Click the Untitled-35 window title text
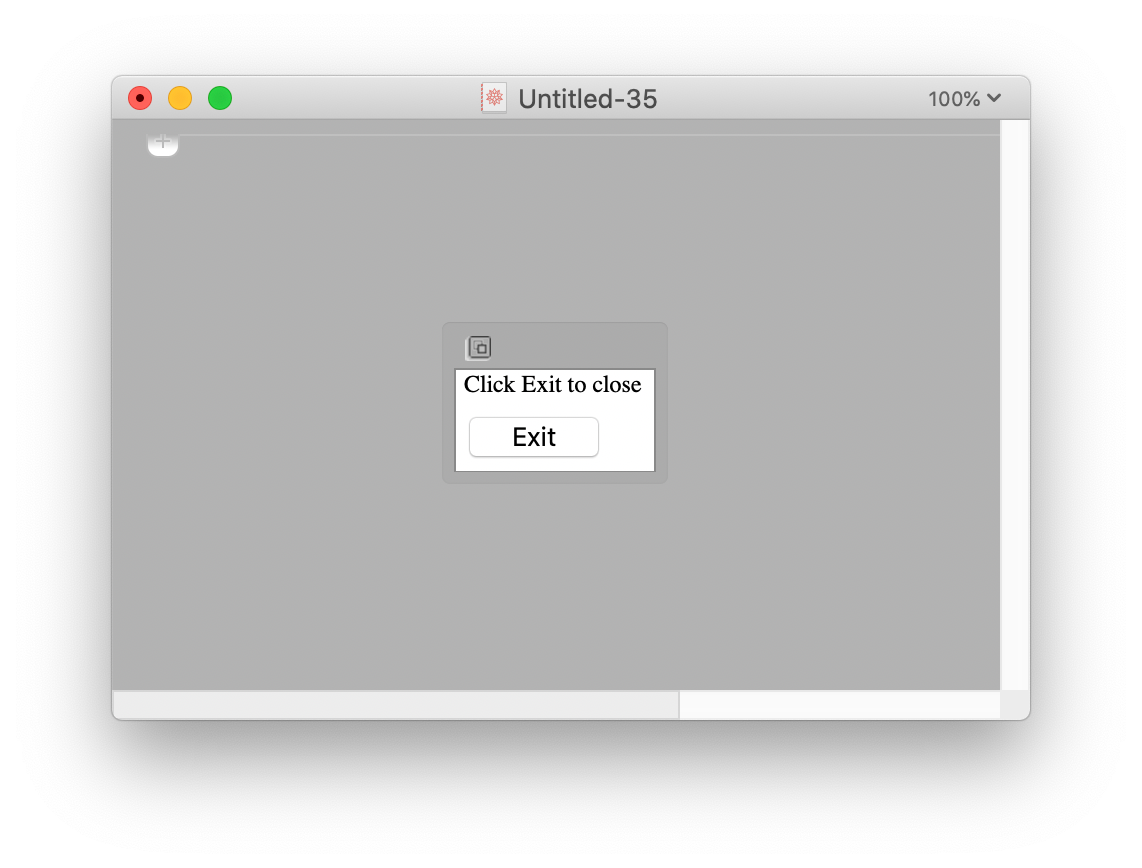 tap(587, 98)
